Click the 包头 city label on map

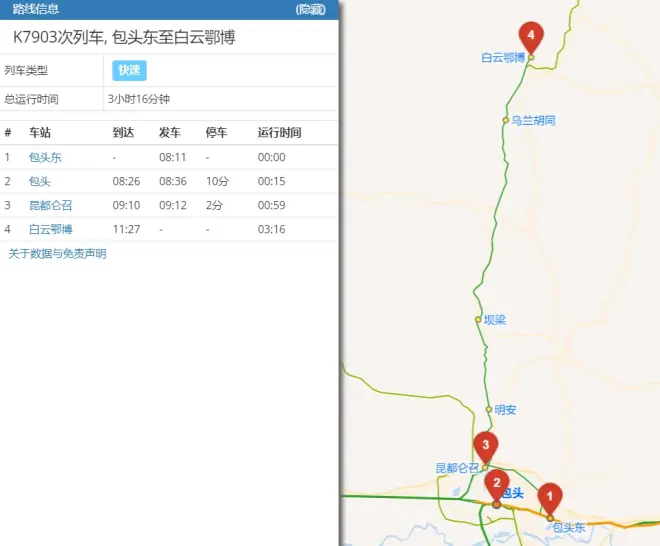512,493
